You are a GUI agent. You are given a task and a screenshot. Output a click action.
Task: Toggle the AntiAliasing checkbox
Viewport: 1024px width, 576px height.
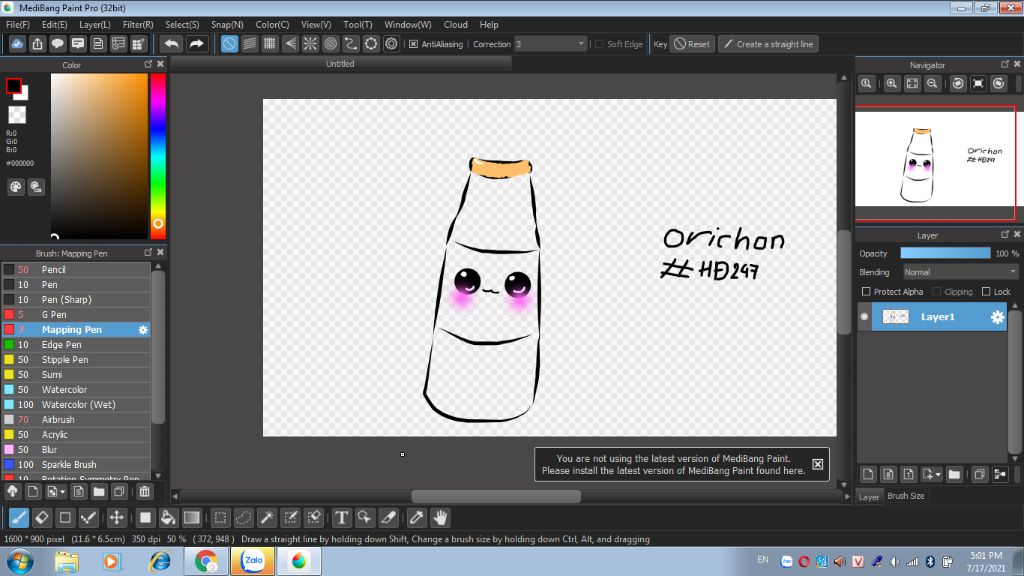point(413,44)
